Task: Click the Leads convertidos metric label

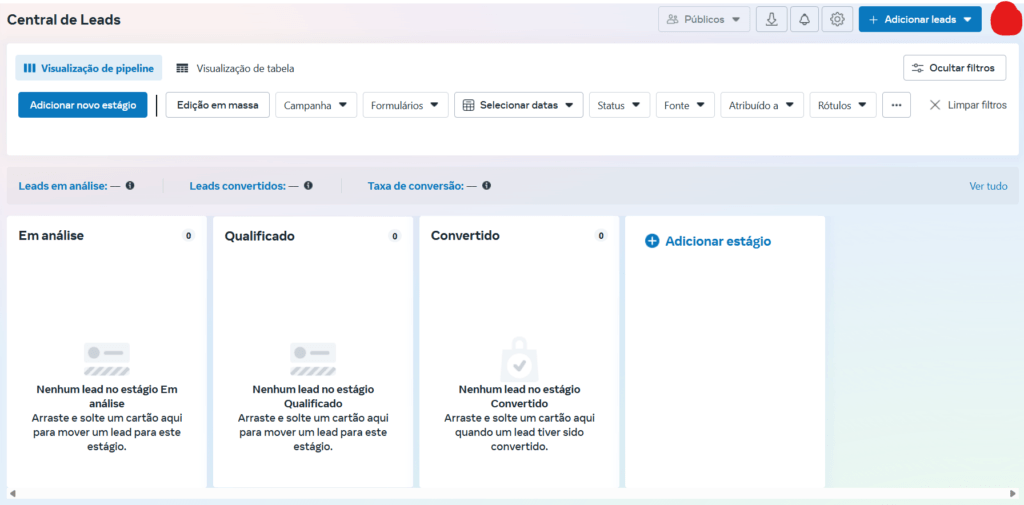Action: (238, 186)
